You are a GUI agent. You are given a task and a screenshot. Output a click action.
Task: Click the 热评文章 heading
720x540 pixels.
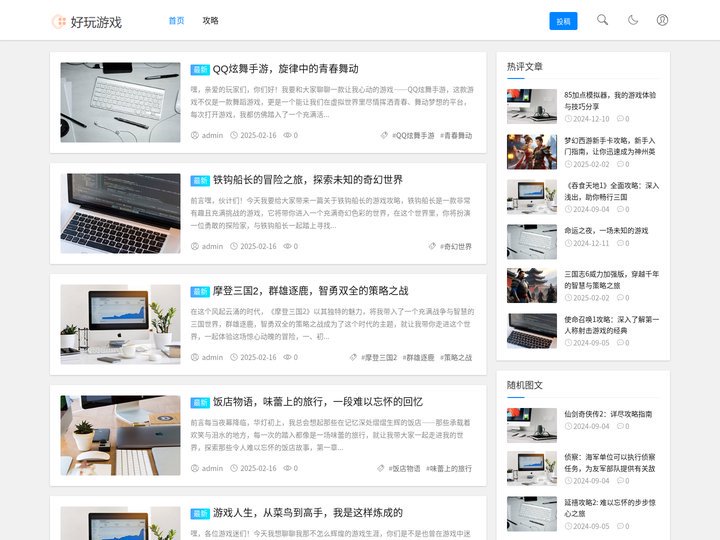[524, 67]
